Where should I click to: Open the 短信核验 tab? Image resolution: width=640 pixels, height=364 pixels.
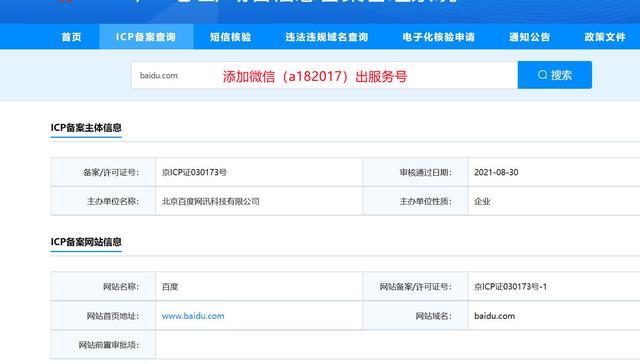230,37
